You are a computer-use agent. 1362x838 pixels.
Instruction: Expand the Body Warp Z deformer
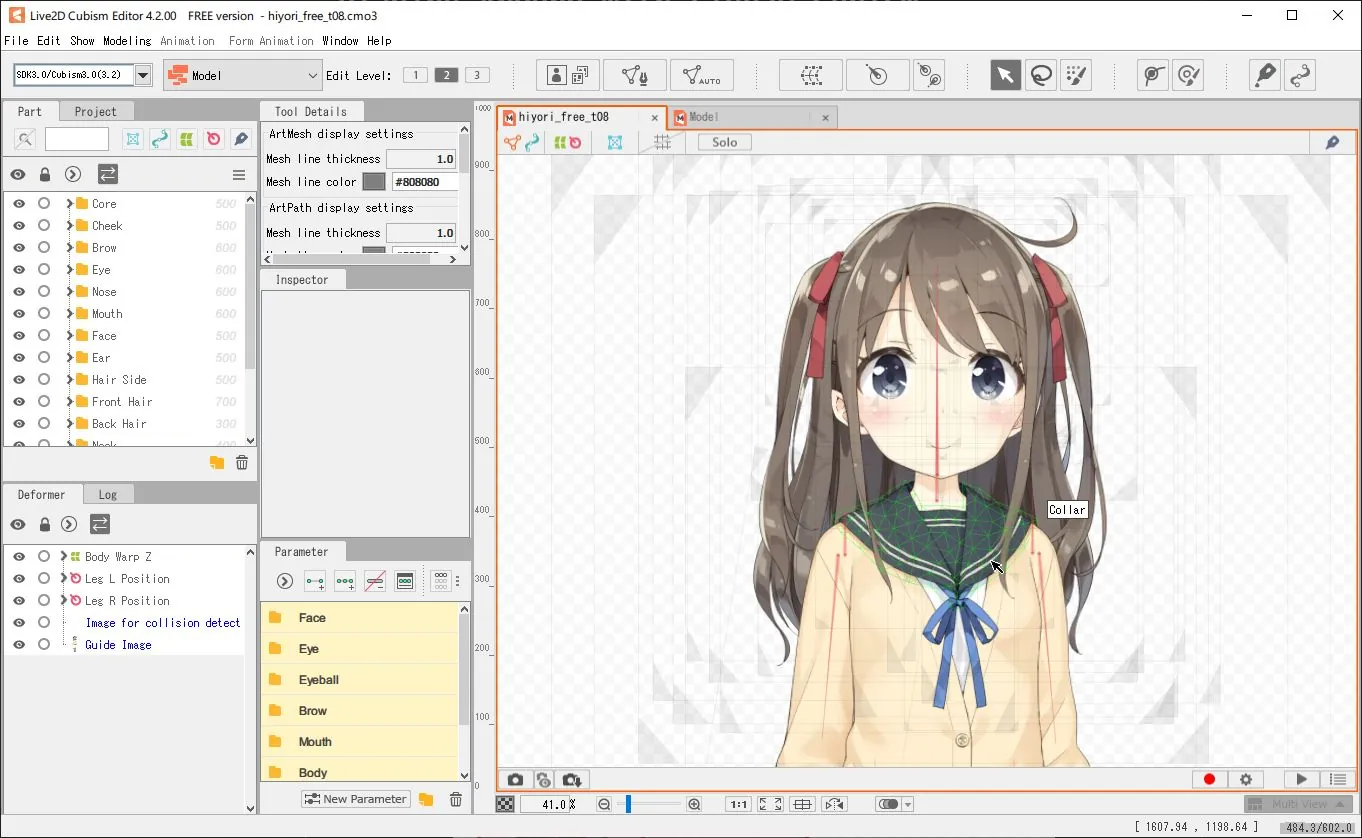click(63, 556)
